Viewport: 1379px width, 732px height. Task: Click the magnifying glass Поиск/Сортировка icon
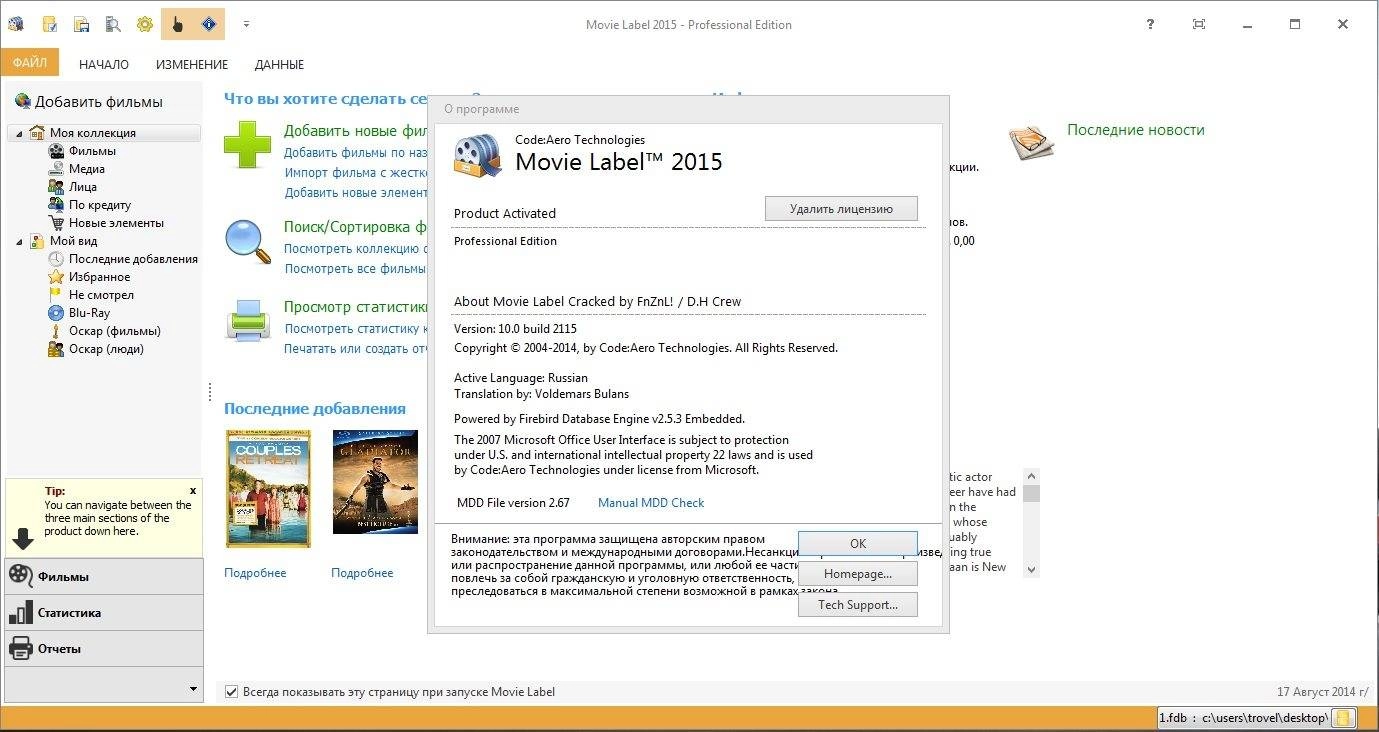[247, 241]
